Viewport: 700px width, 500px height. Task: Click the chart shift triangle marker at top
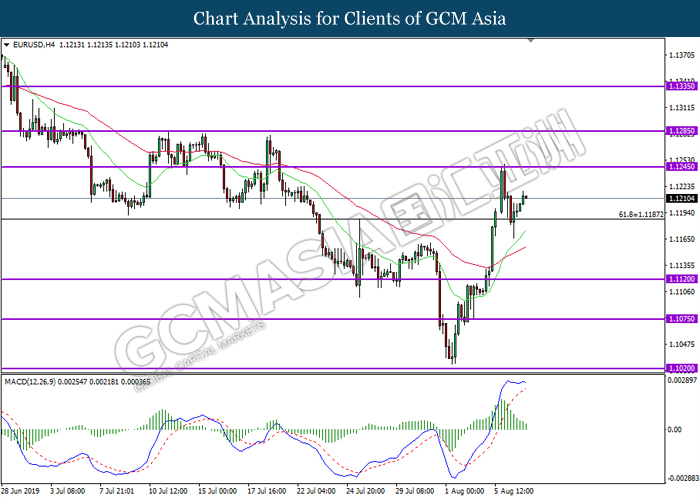coord(531,41)
